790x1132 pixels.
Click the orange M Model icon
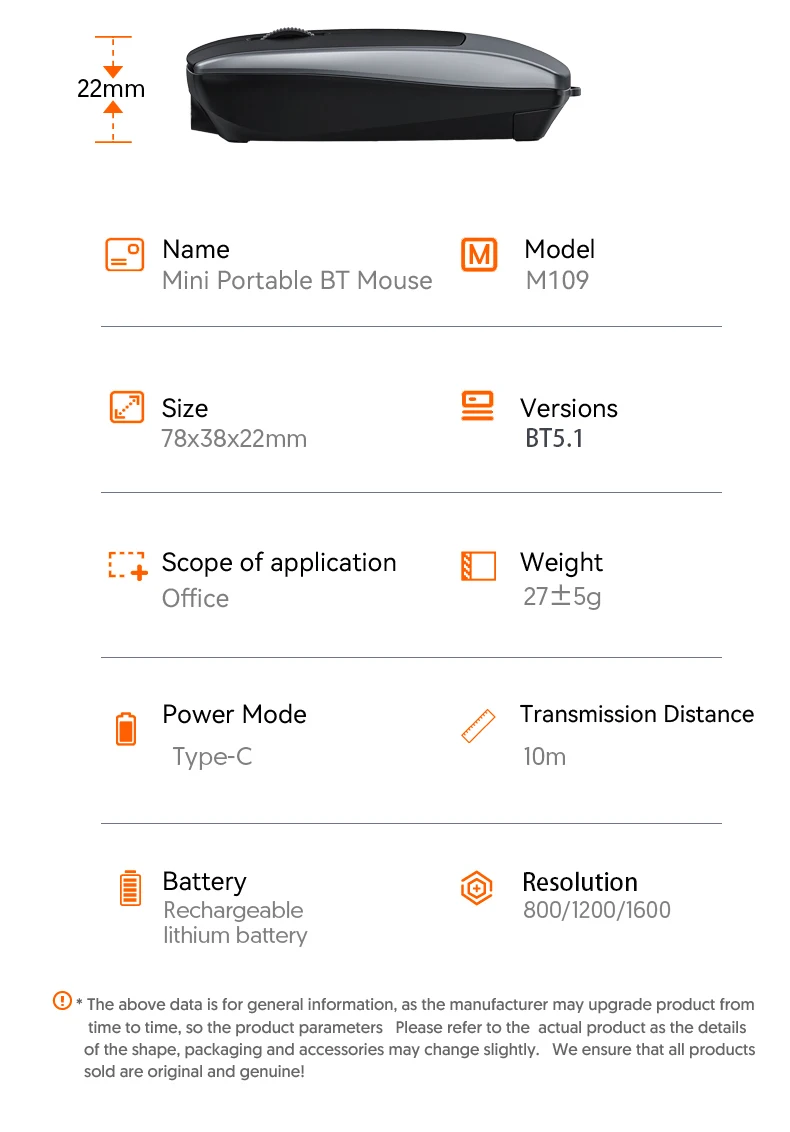(x=479, y=255)
